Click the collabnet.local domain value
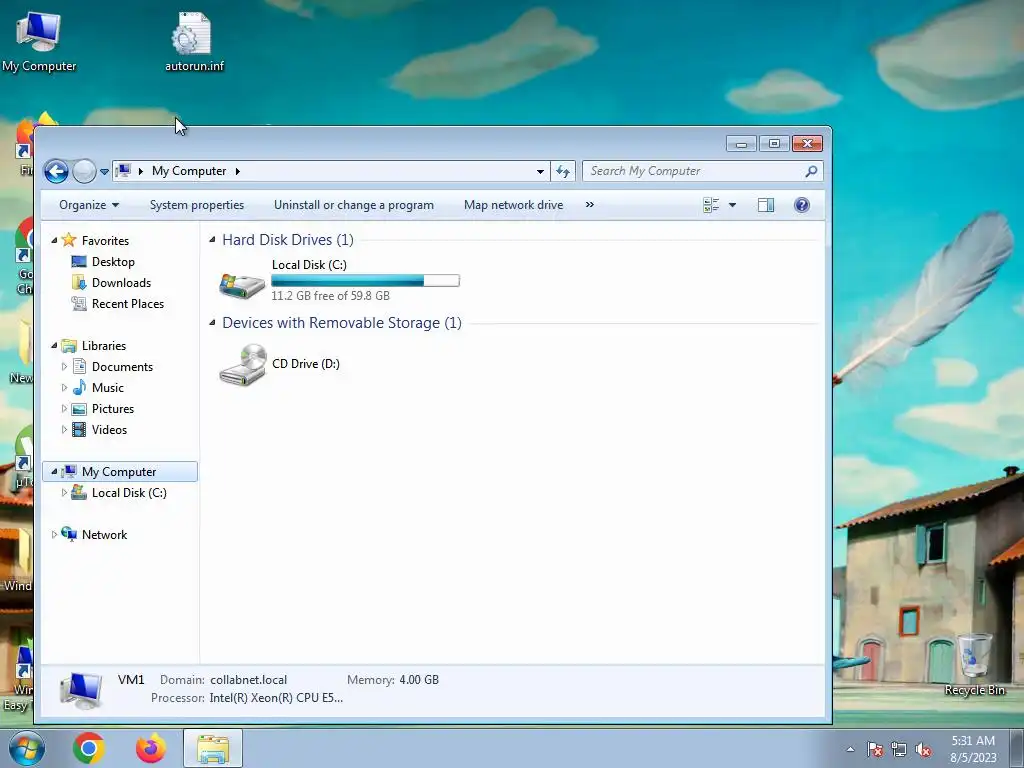1024x768 pixels. point(248,680)
